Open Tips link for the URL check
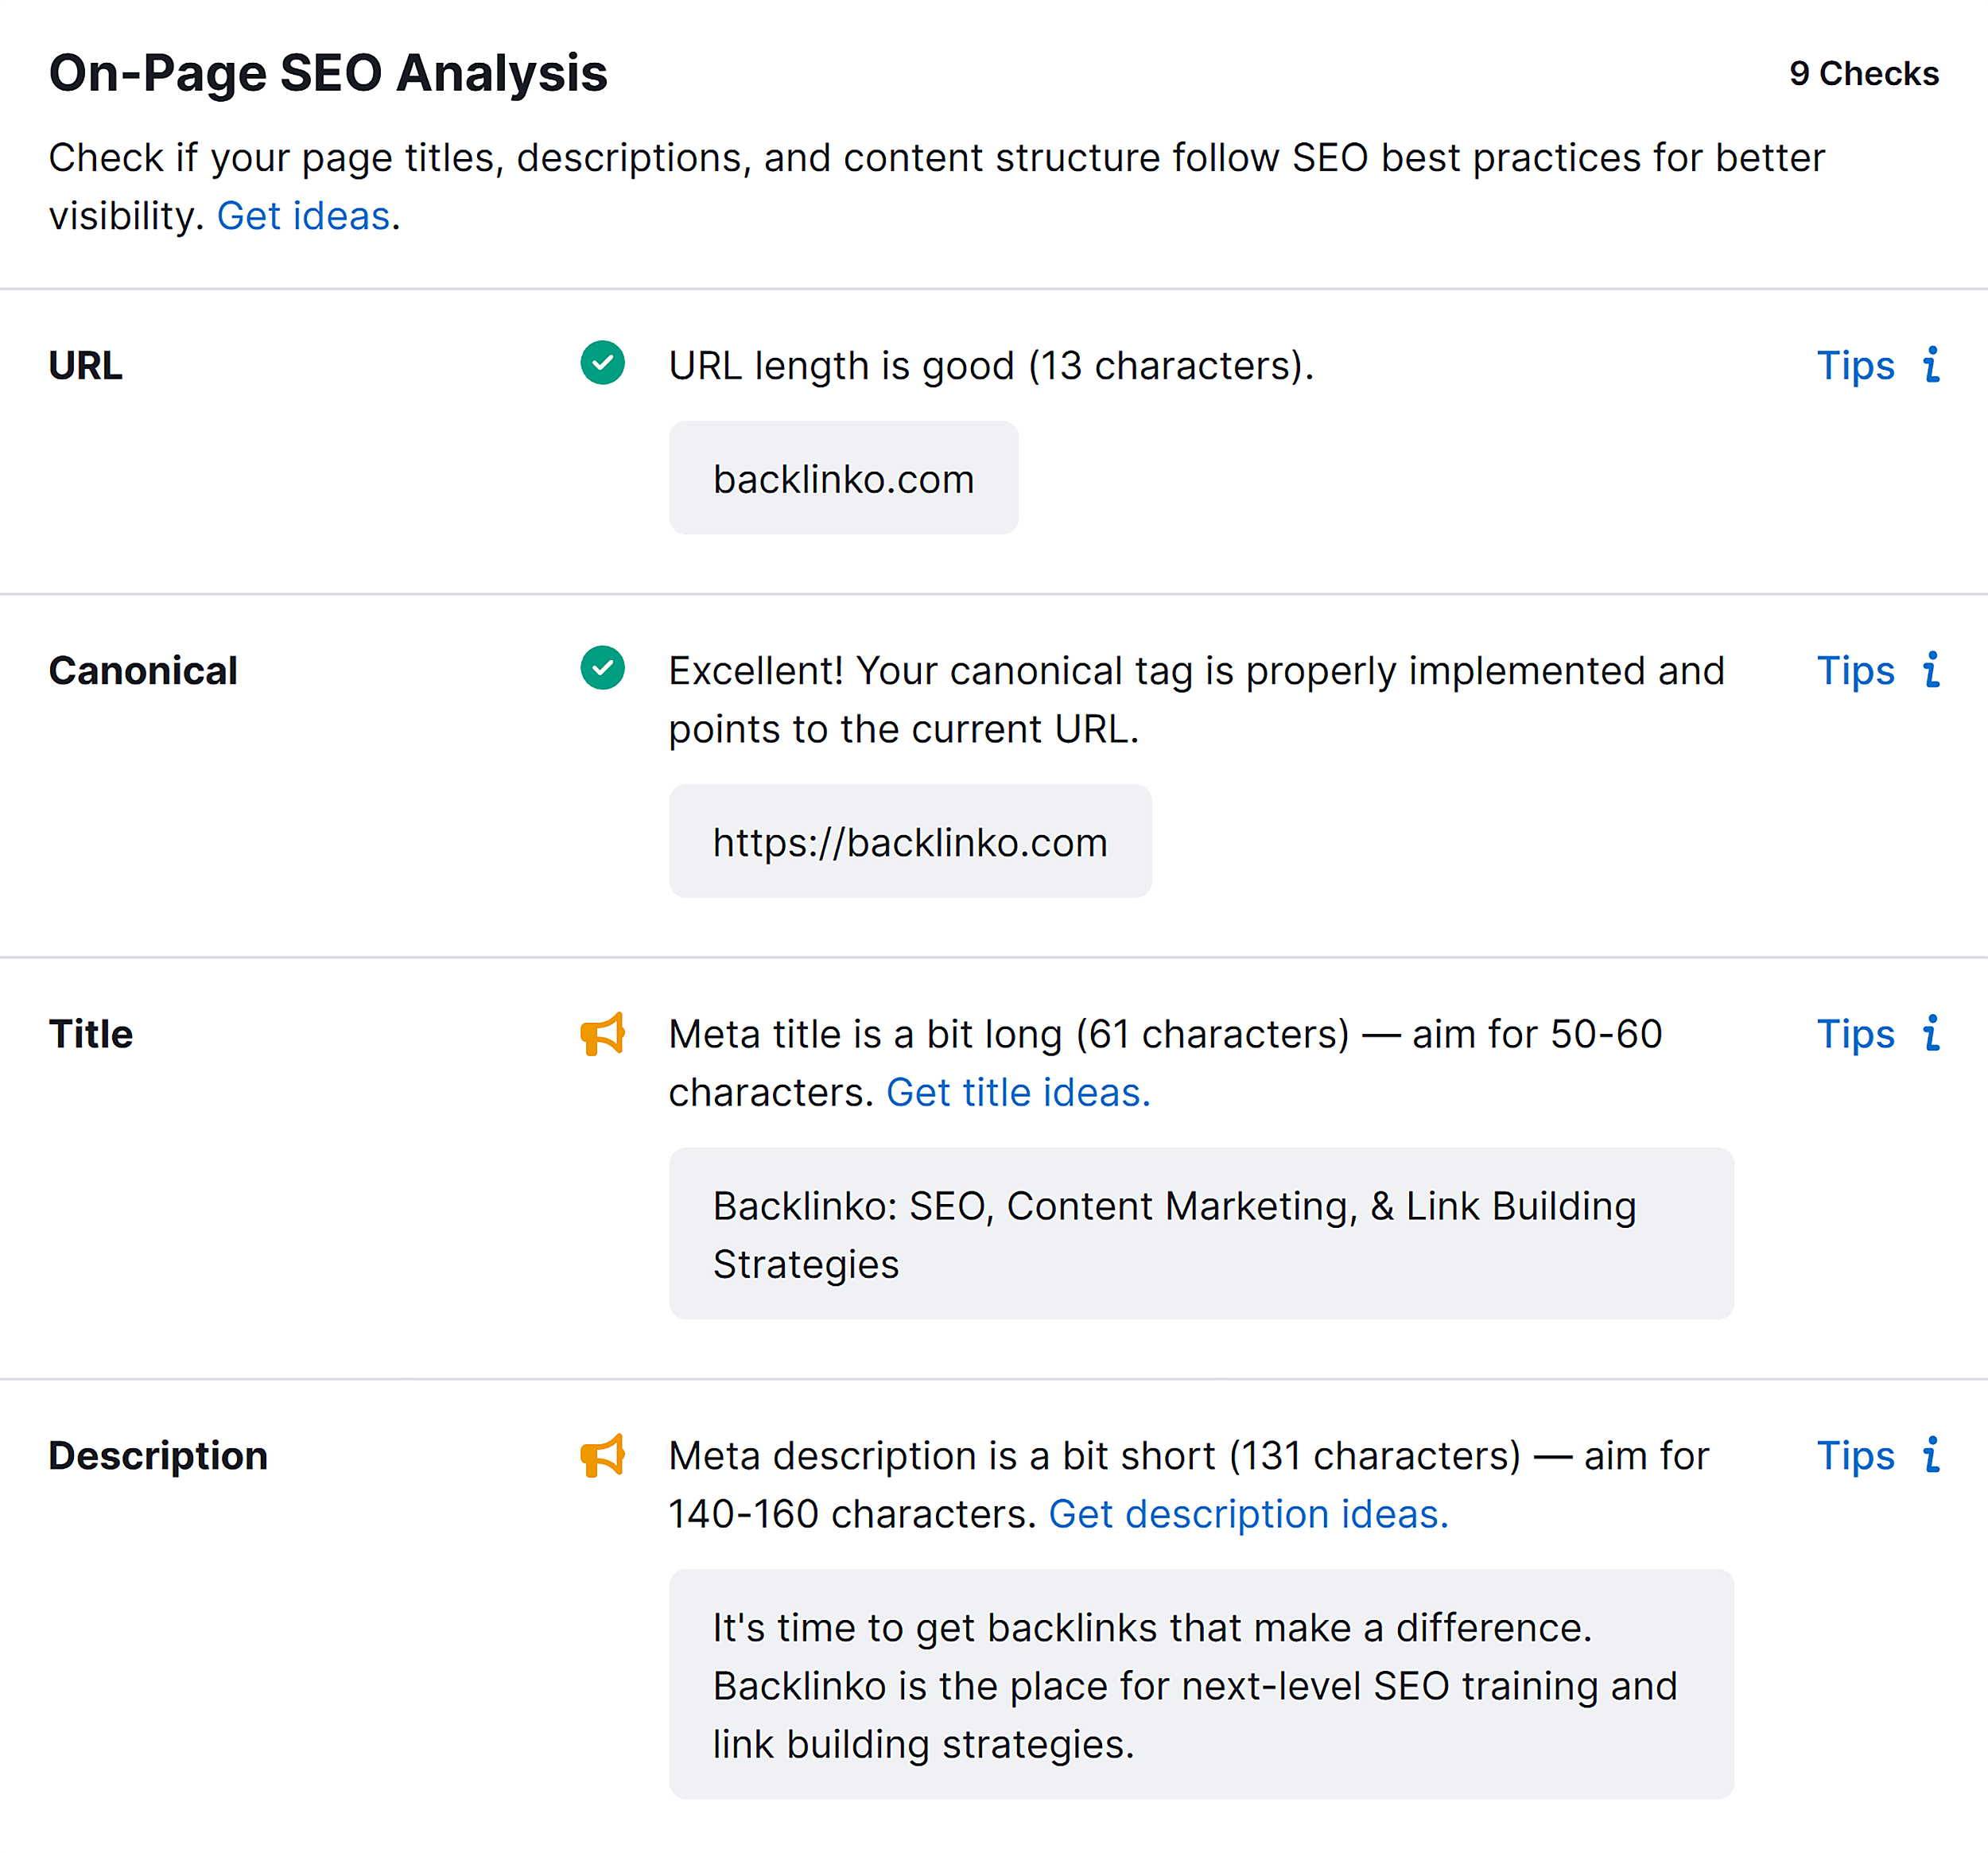 (x=1855, y=366)
